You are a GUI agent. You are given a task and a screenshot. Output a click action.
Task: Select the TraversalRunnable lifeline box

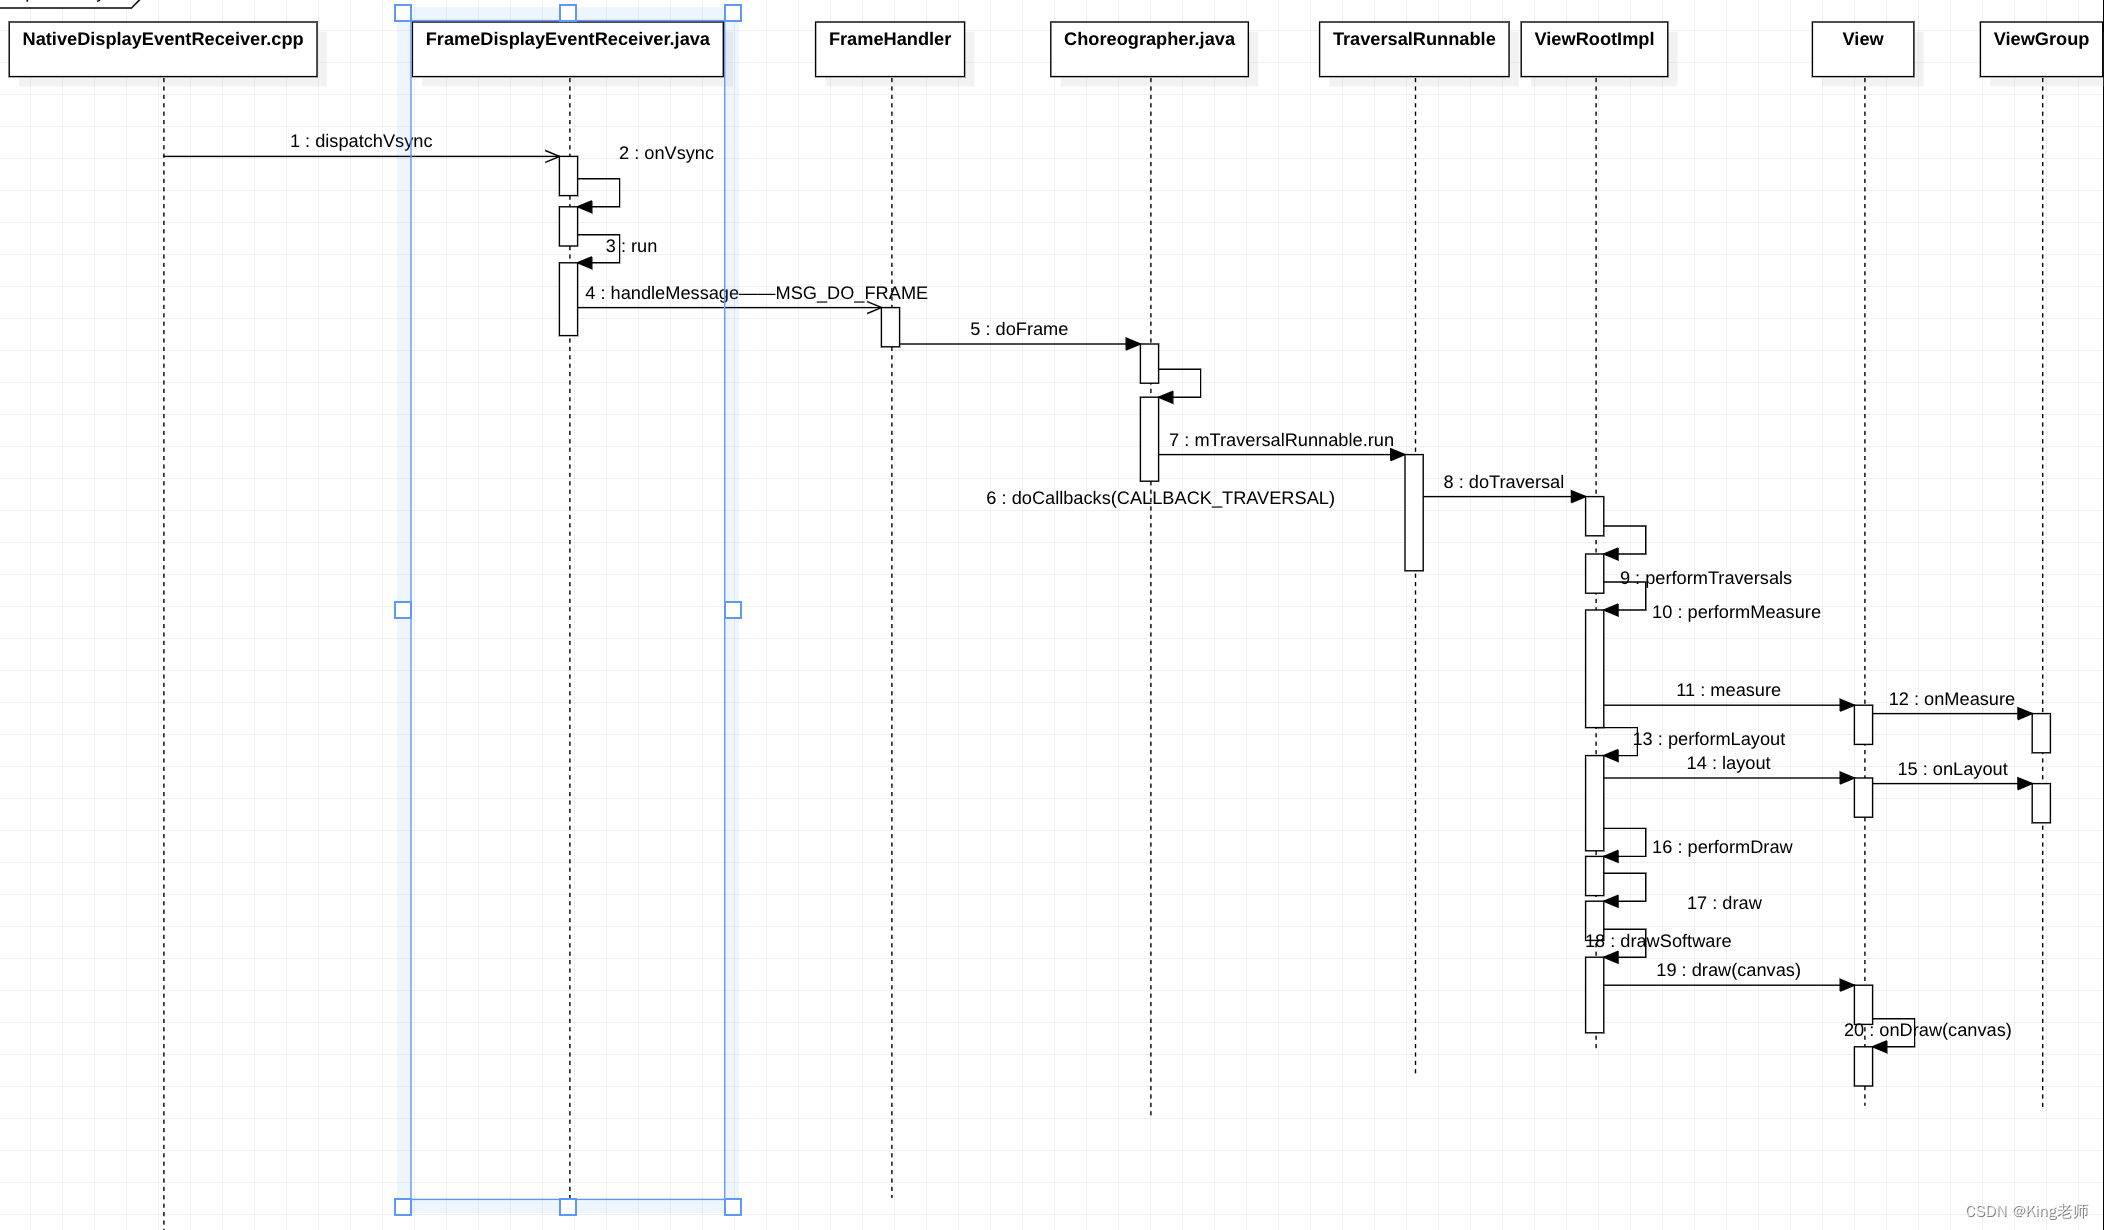[1414, 49]
